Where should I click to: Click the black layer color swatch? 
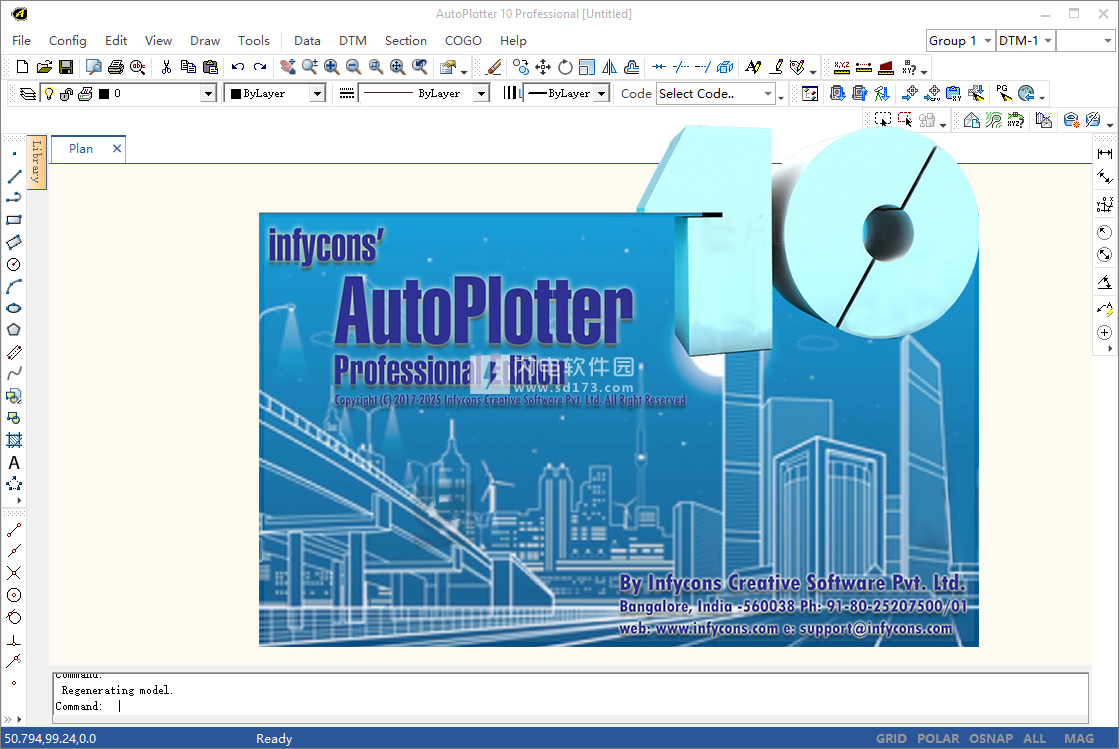pos(103,93)
